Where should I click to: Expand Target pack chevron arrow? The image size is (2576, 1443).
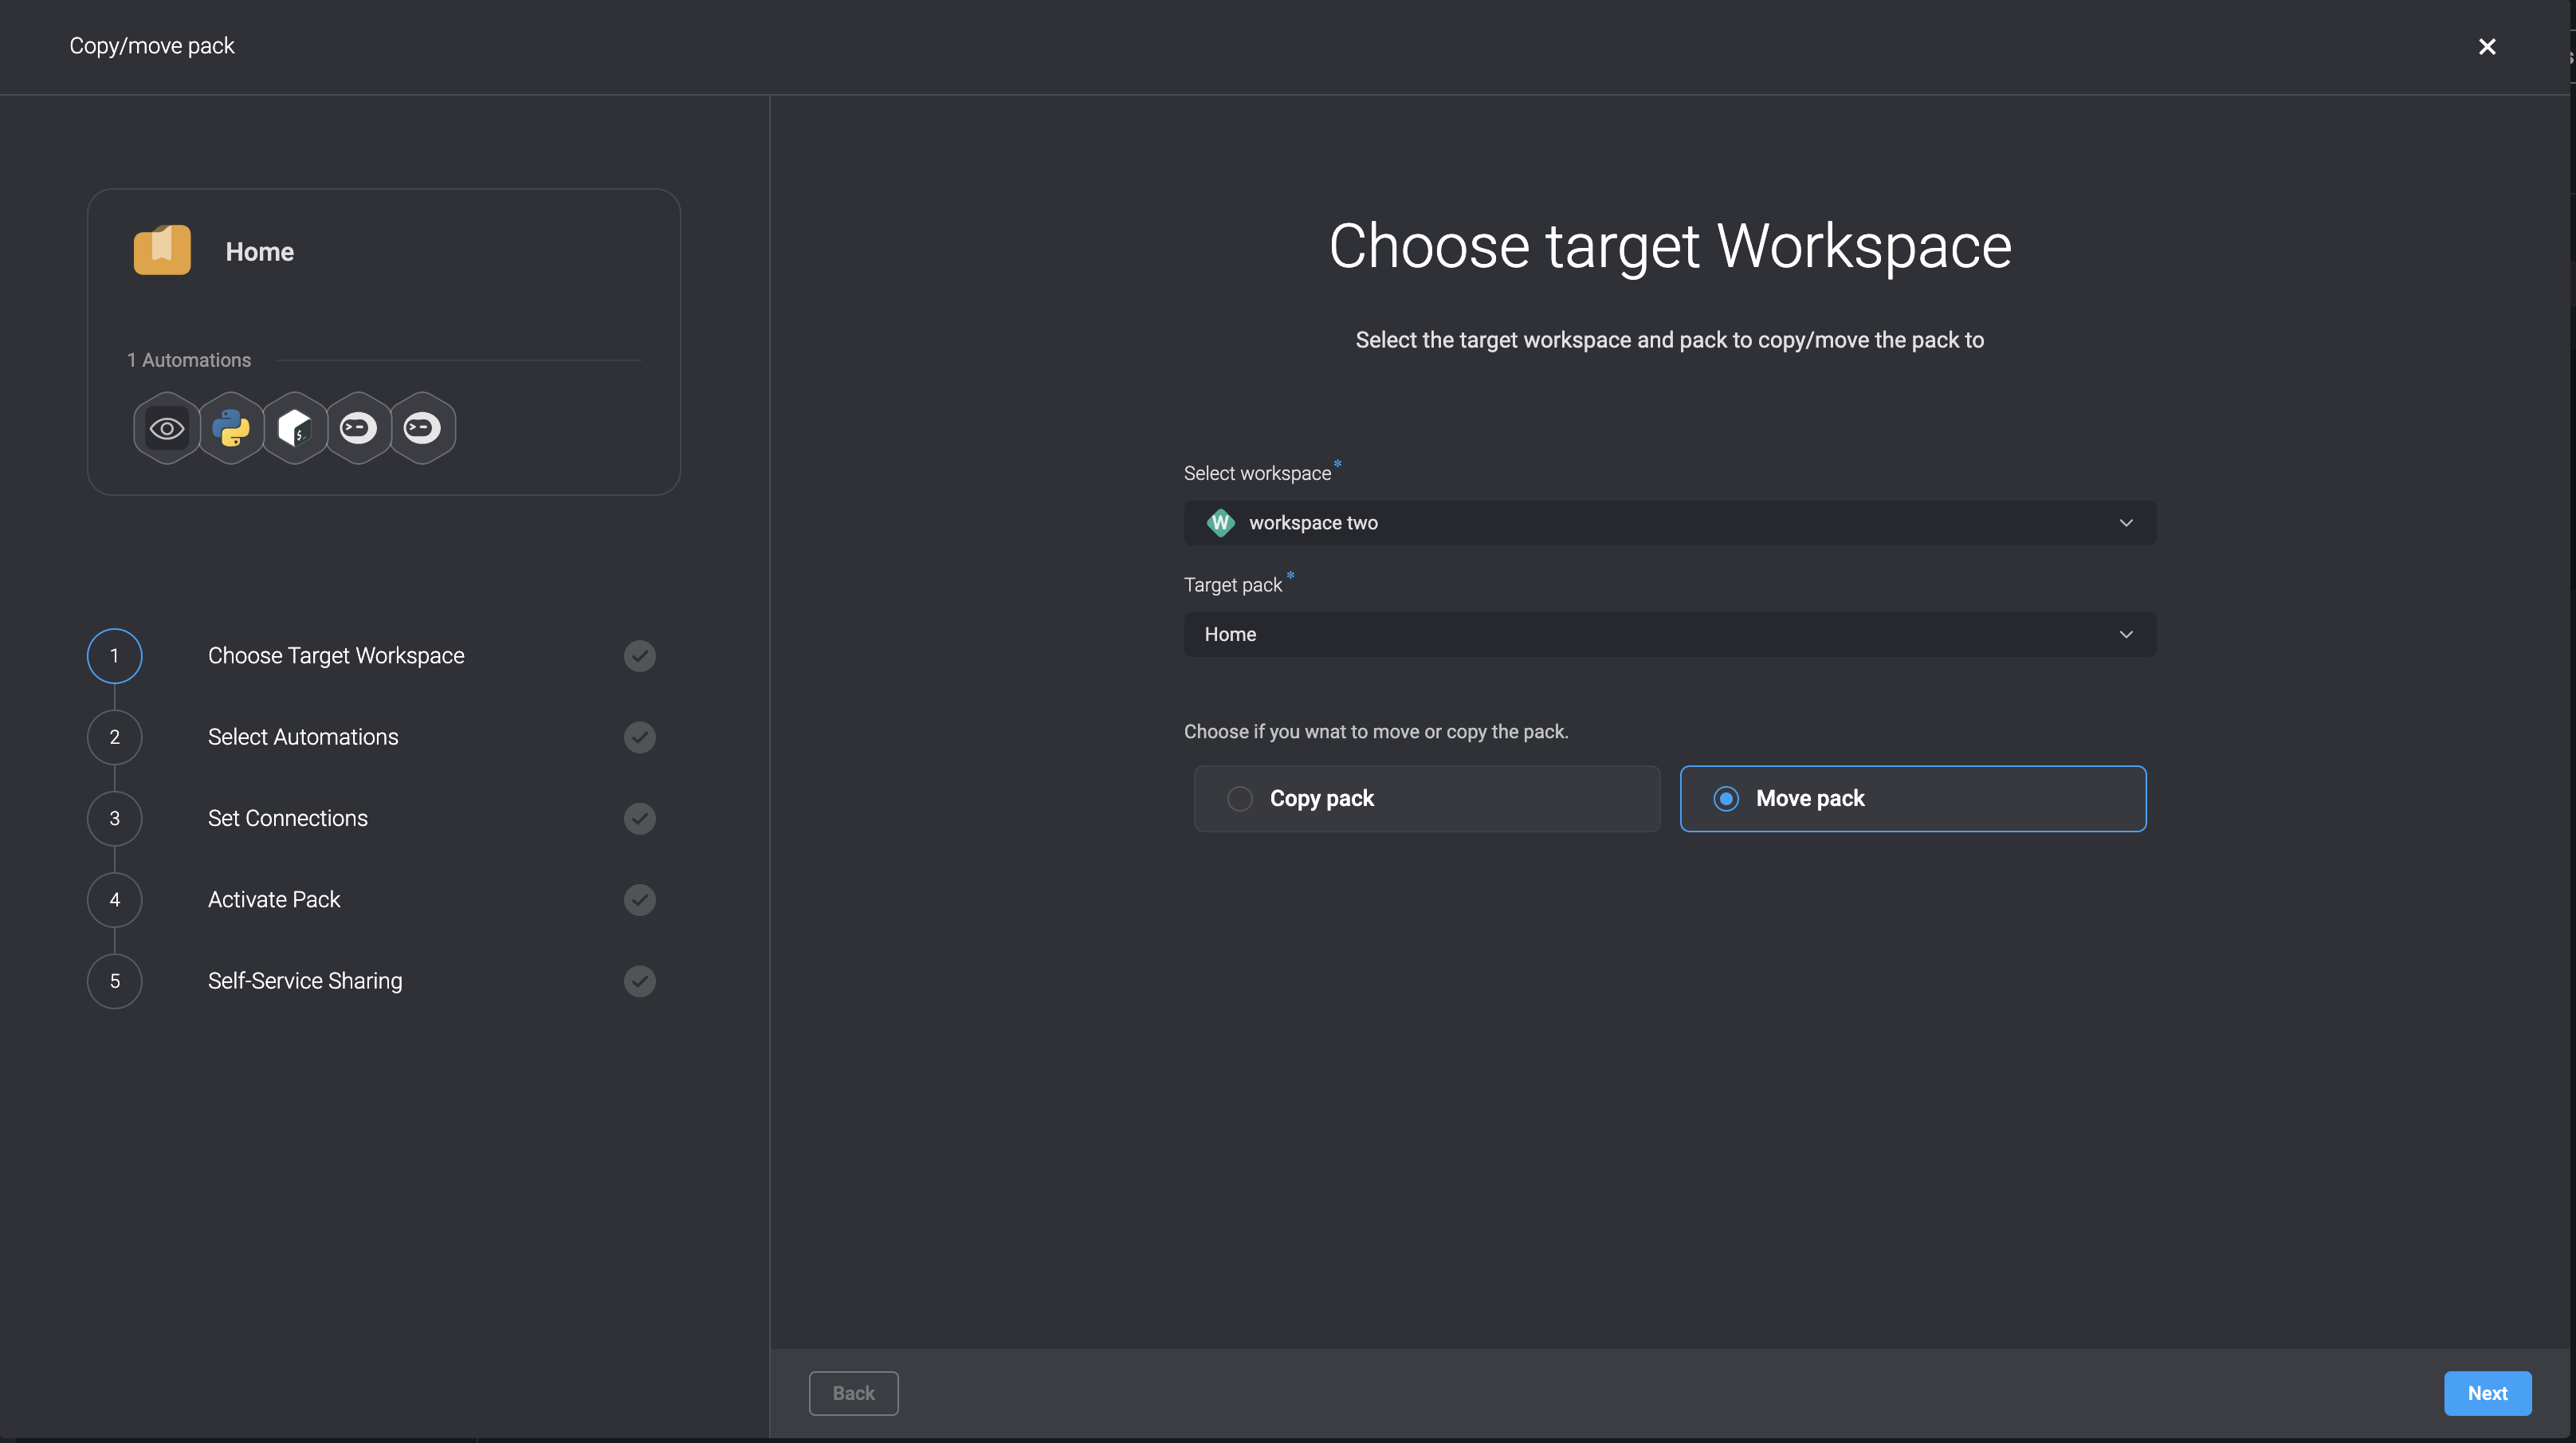point(2126,634)
